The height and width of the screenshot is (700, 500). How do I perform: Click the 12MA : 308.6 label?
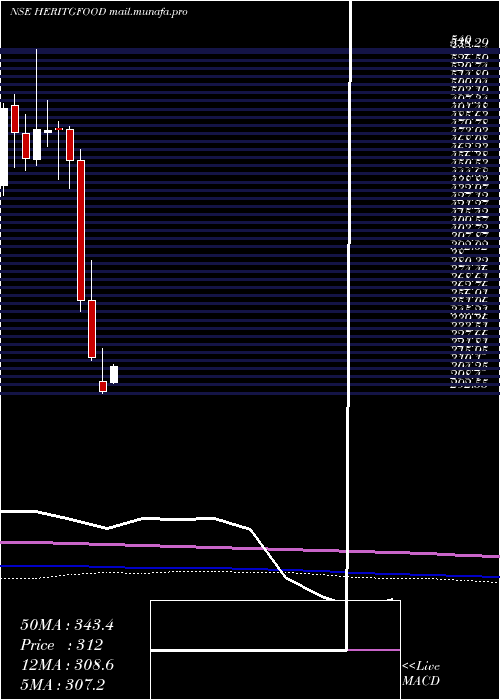coord(67,665)
